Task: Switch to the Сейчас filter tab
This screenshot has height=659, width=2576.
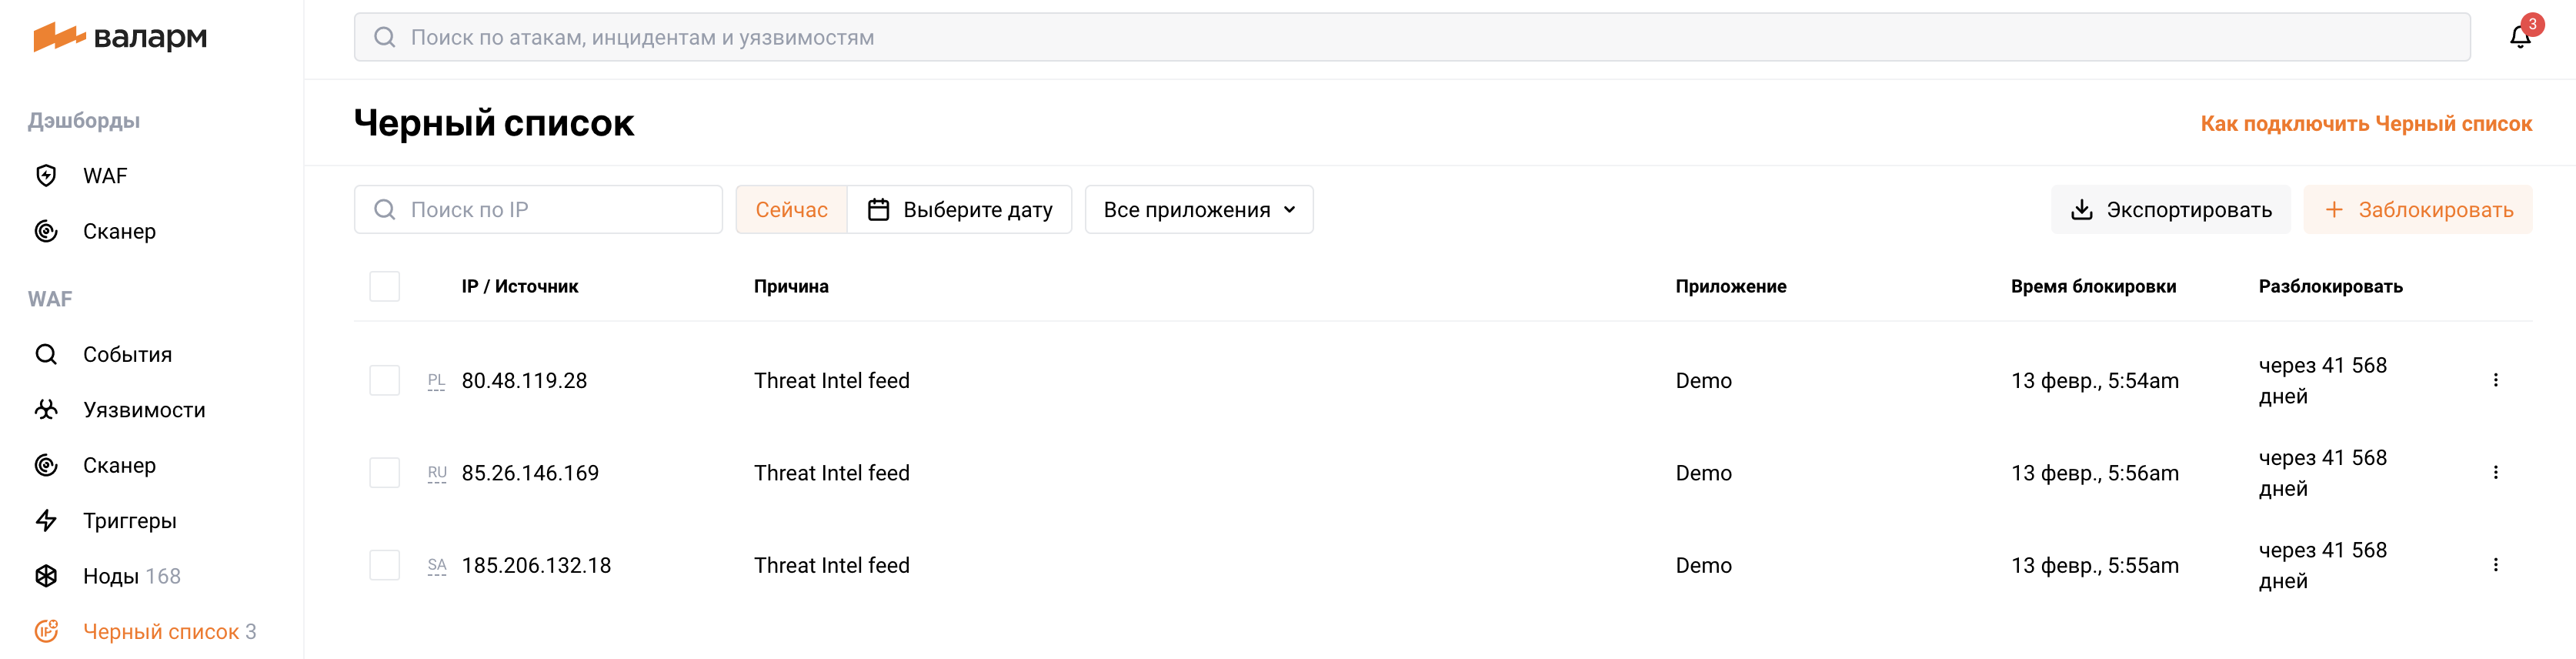Action: click(792, 209)
